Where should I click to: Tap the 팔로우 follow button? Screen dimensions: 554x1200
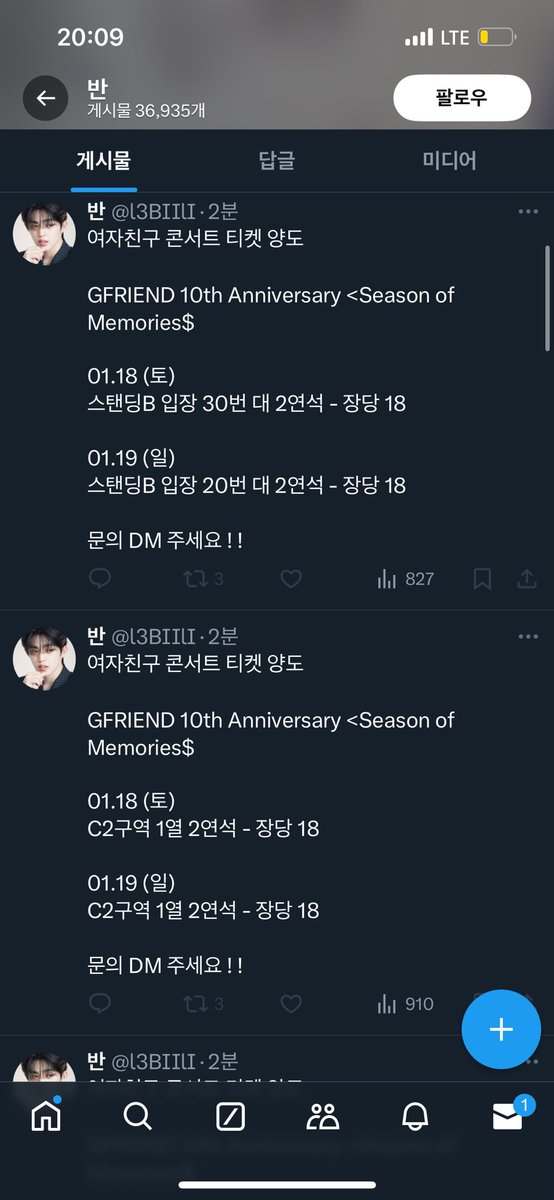pos(461,98)
